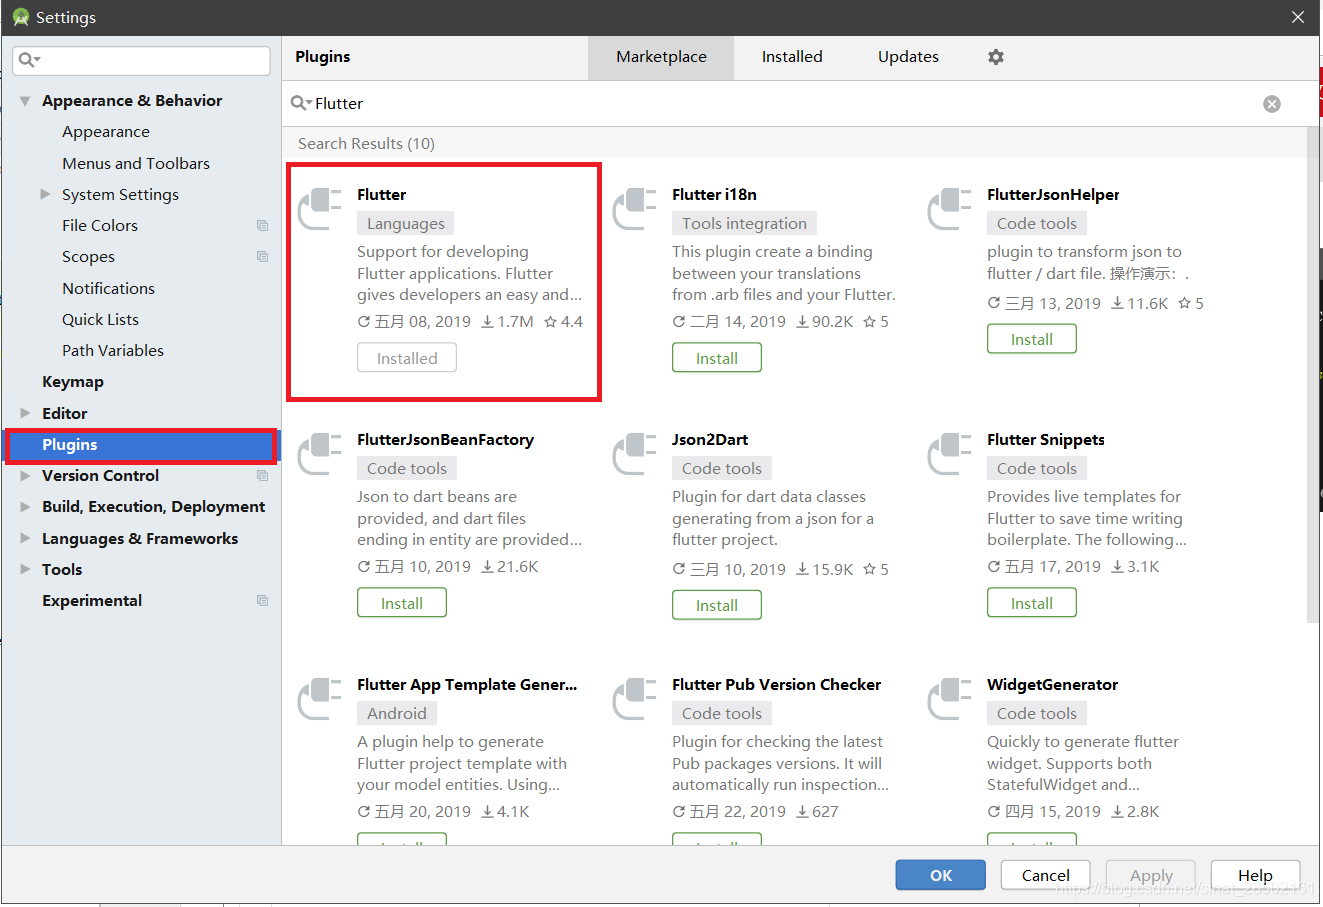Image resolution: width=1323 pixels, height=907 pixels.
Task: Click the Android Studio logo in title bar
Action: 20,17
